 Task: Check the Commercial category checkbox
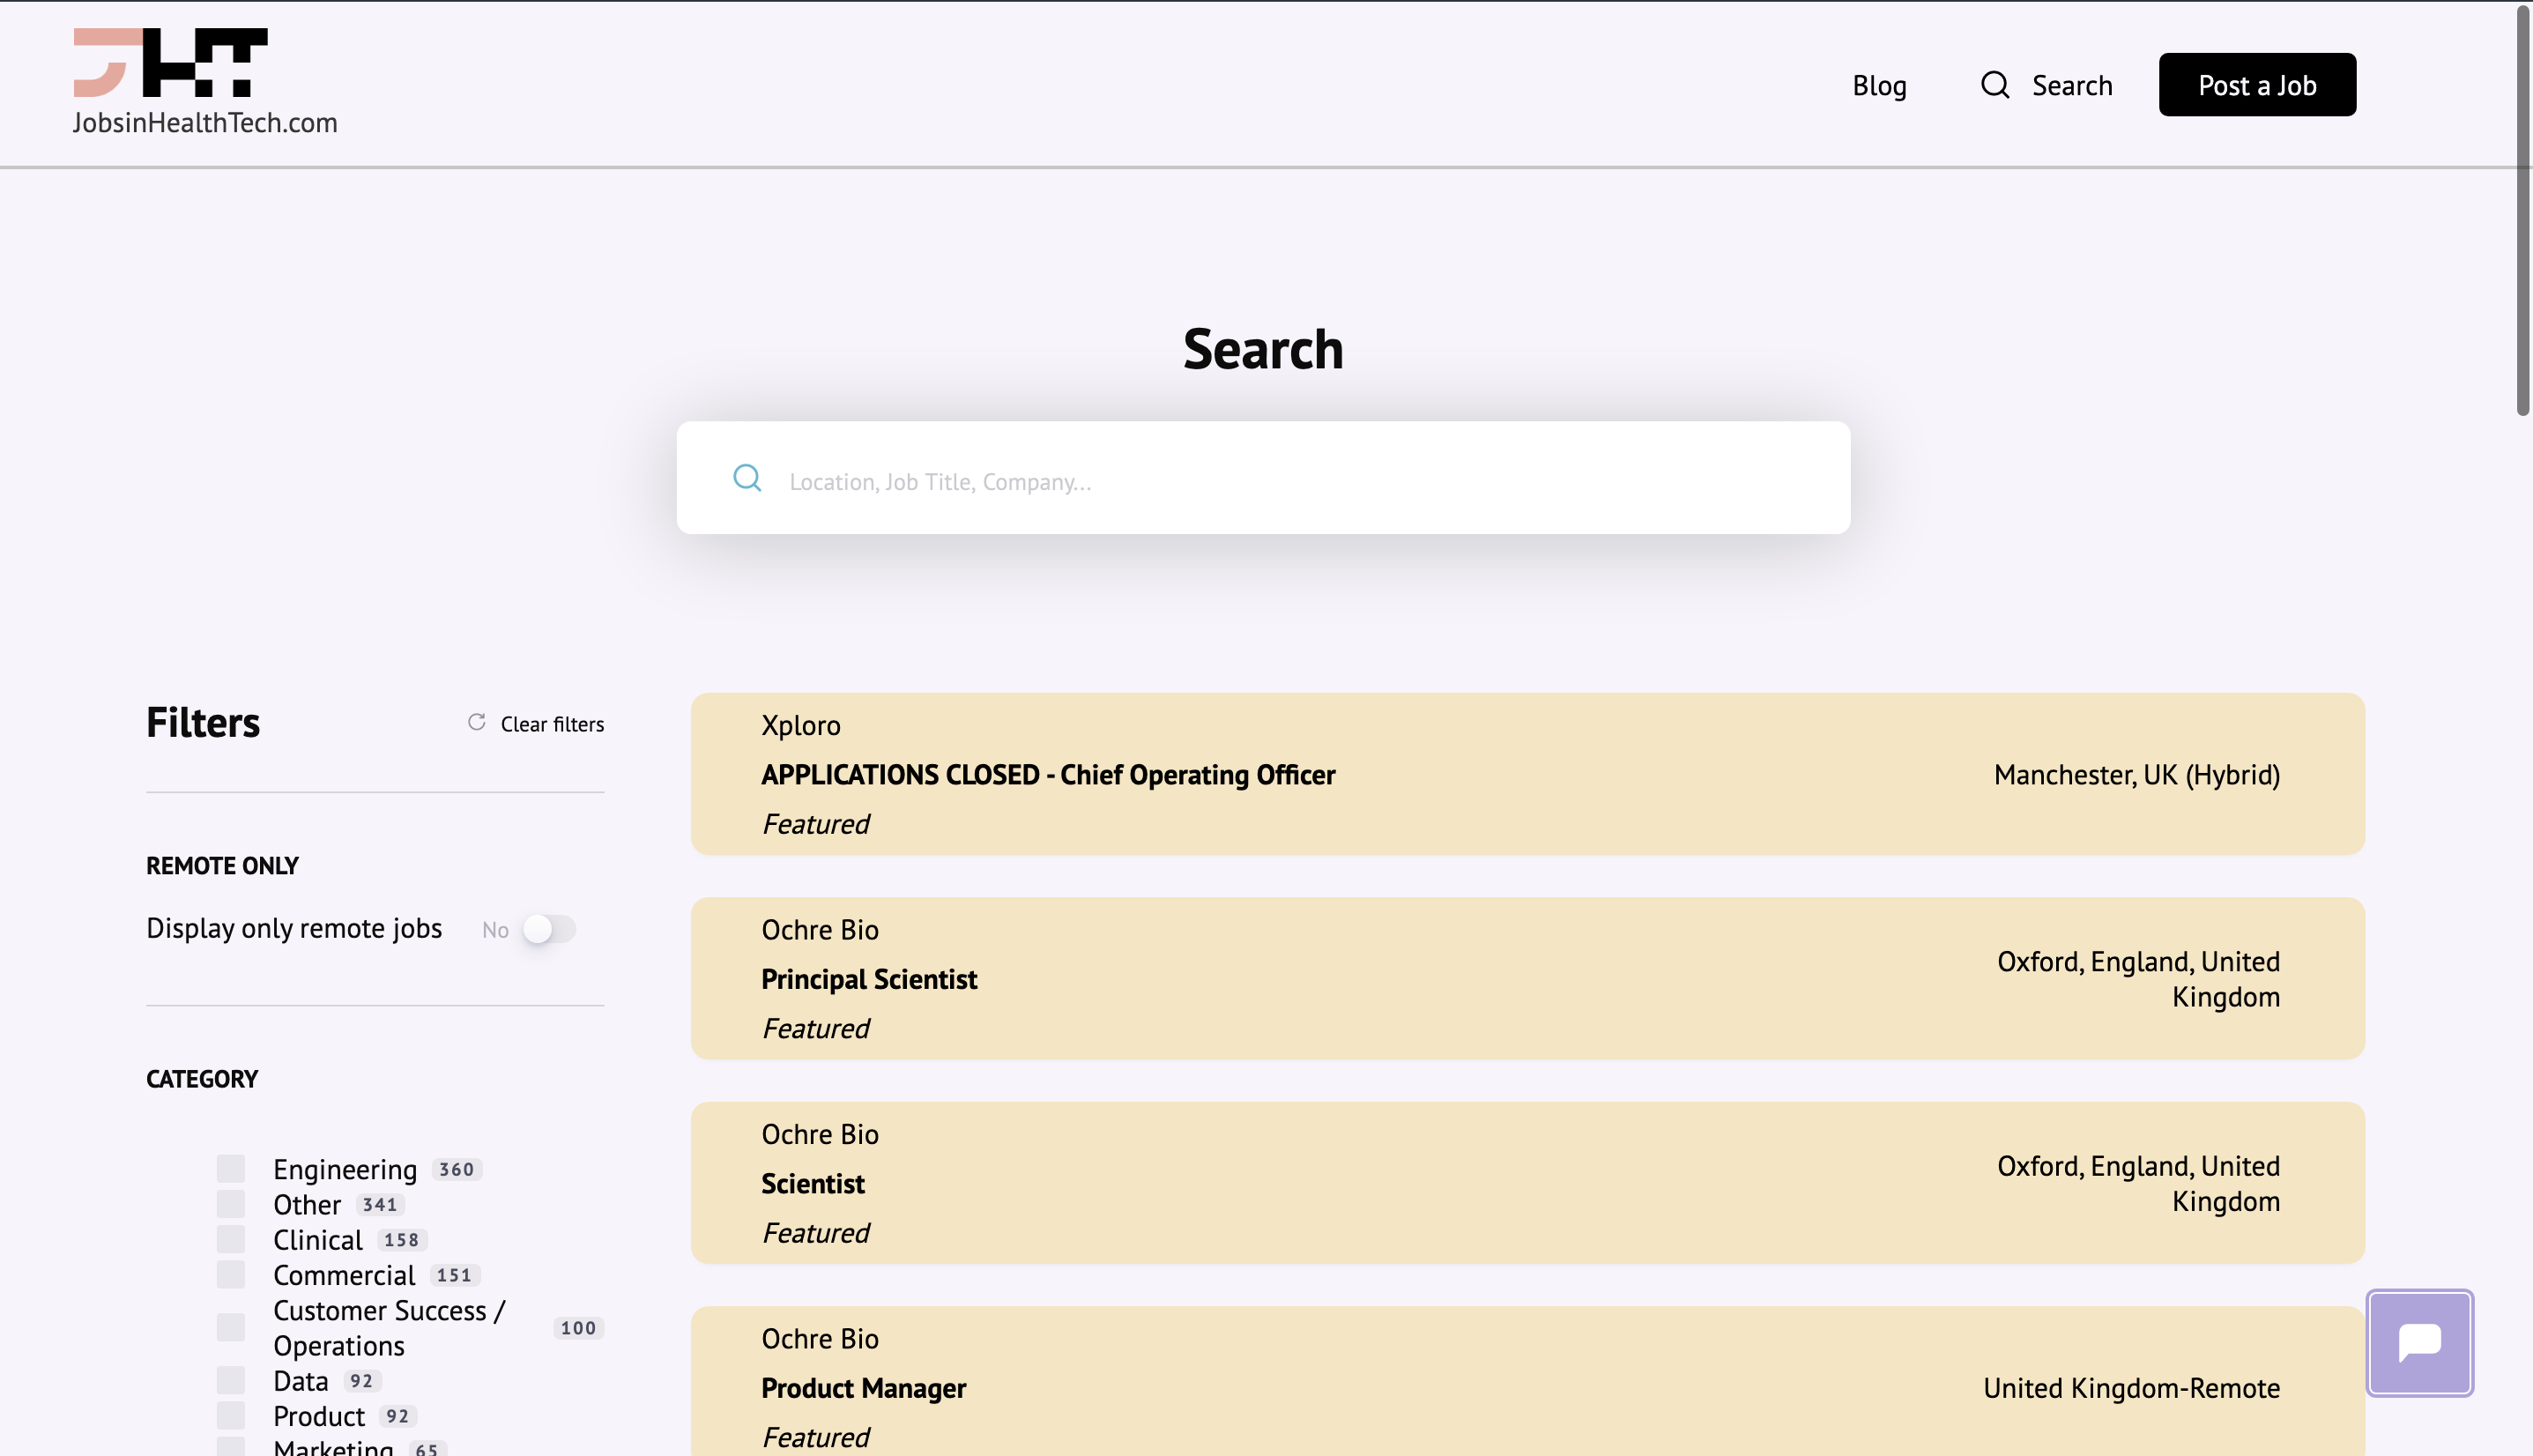230,1274
